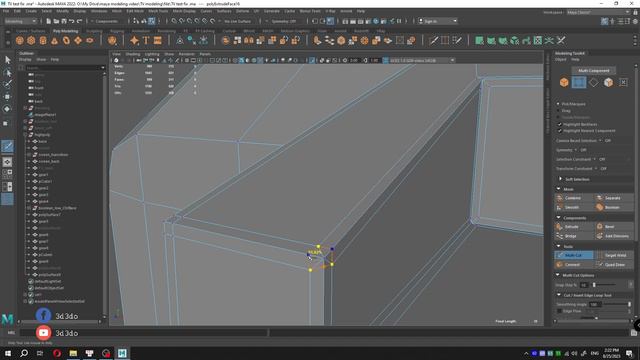The height and width of the screenshot is (360, 640).
Task: Open the Opera browser from the taskbar
Action: point(57,353)
